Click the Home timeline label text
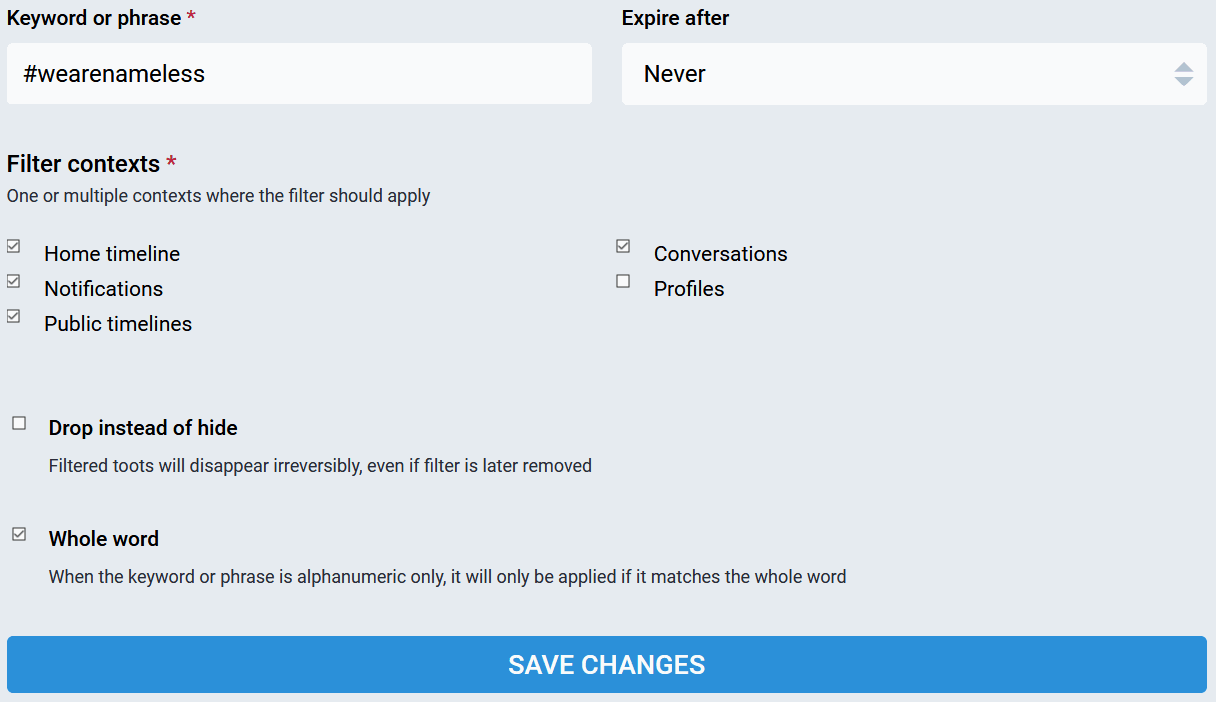This screenshot has height=702, width=1216. coord(112,254)
